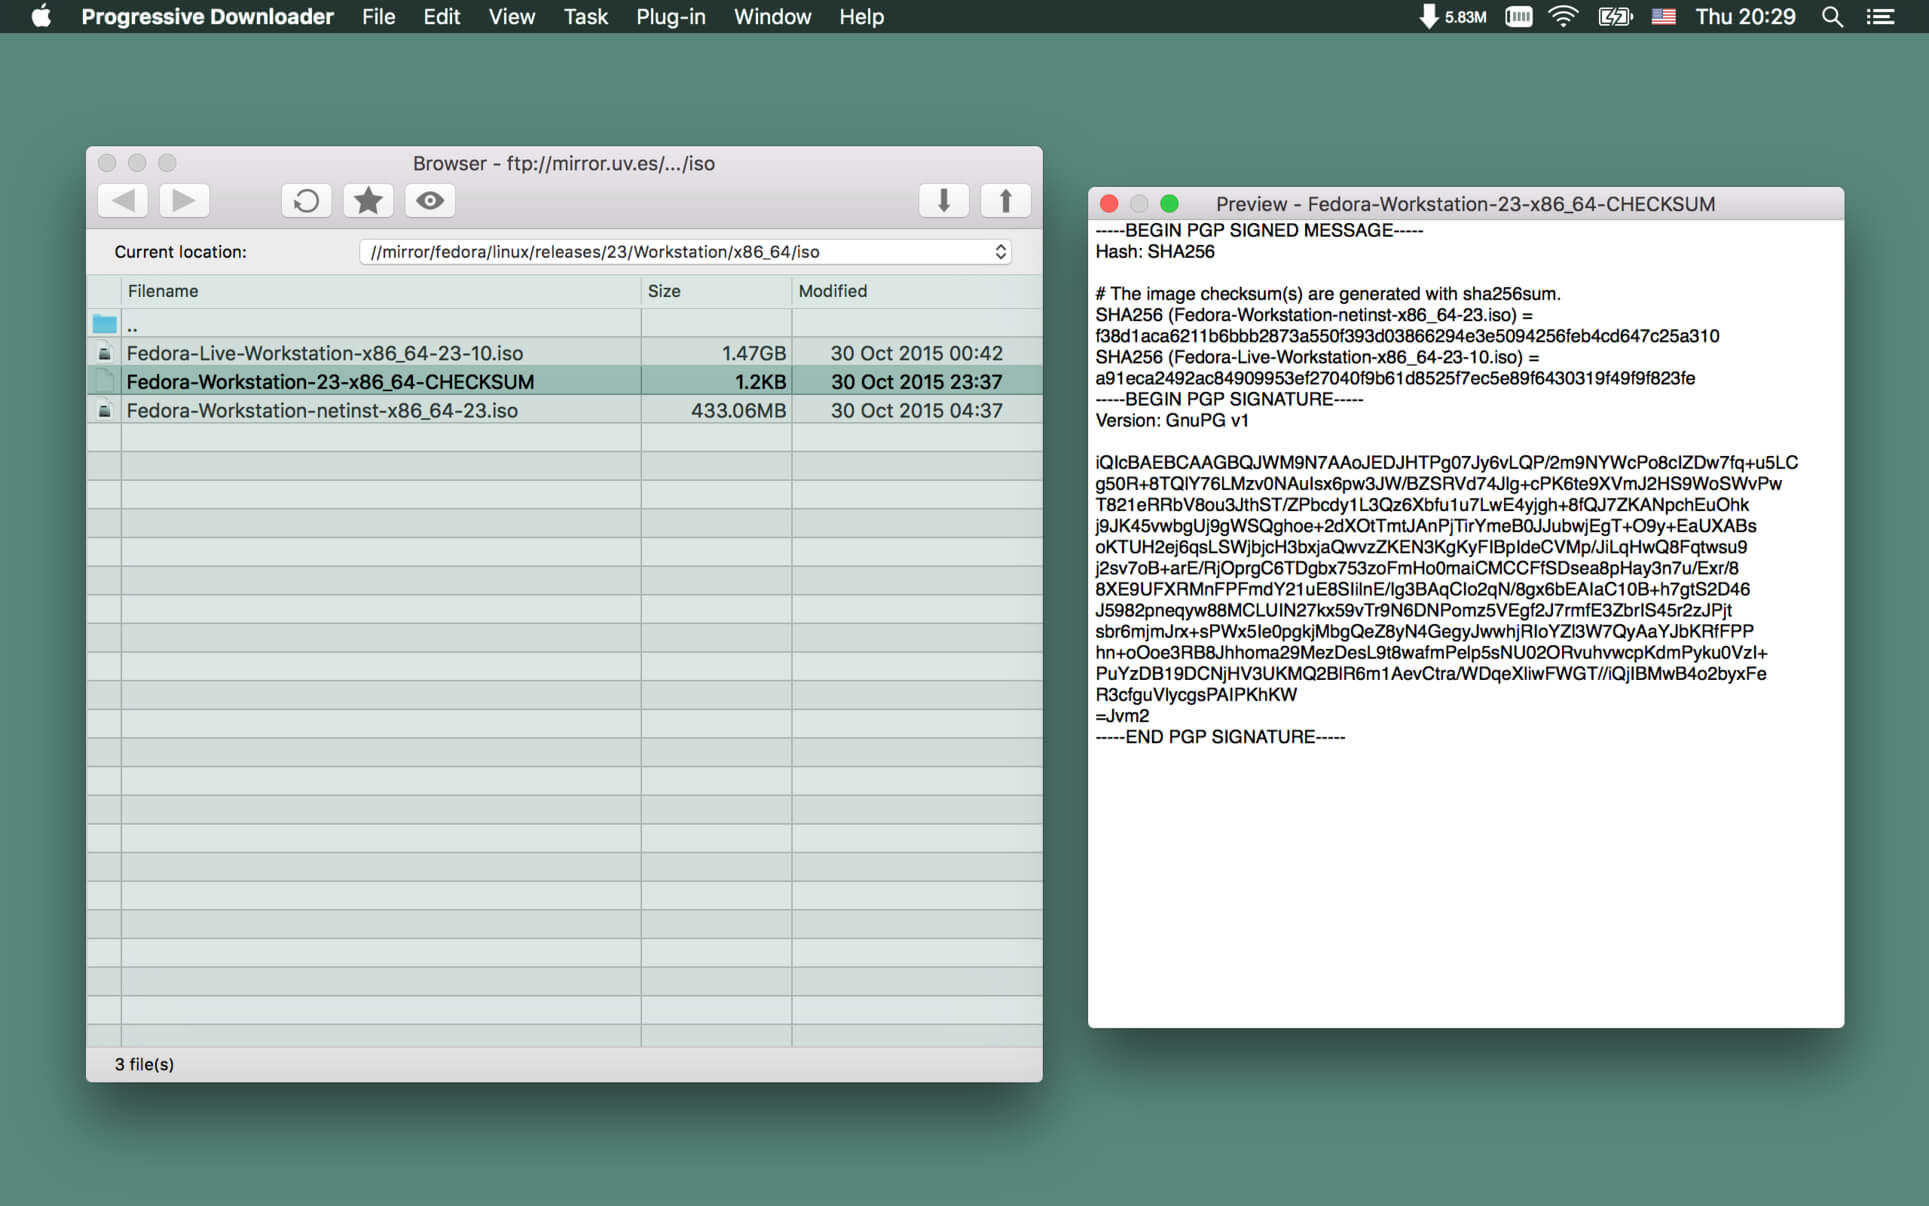The height and width of the screenshot is (1206, 1929).
Task: Click the 1.47GB size cell
Action: pyautogui.click(x=753, y=353)
